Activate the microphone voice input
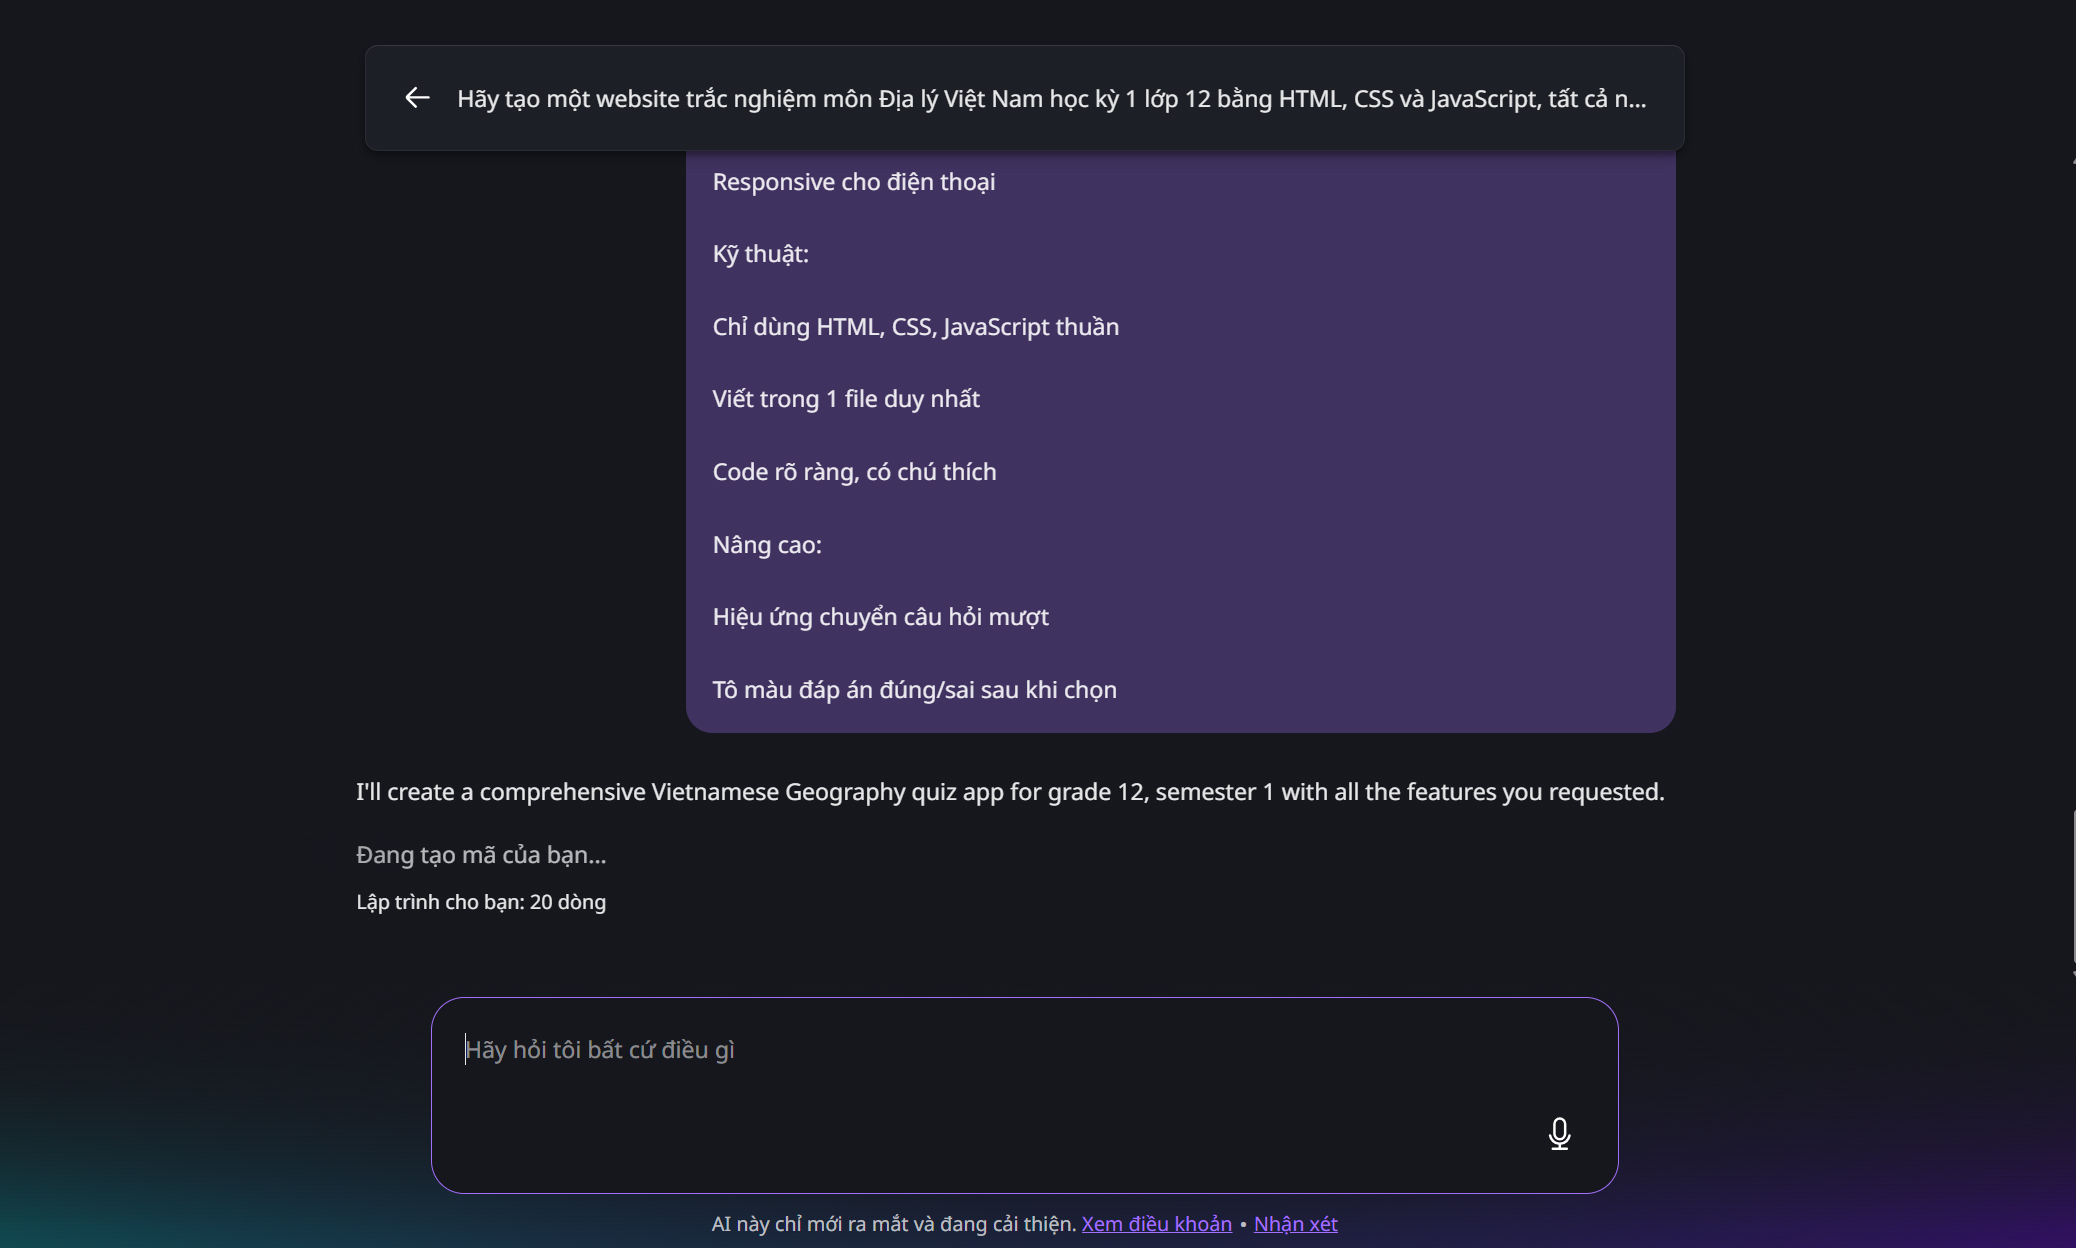This screenshot has width=2076, height=1248. 1559,1134
